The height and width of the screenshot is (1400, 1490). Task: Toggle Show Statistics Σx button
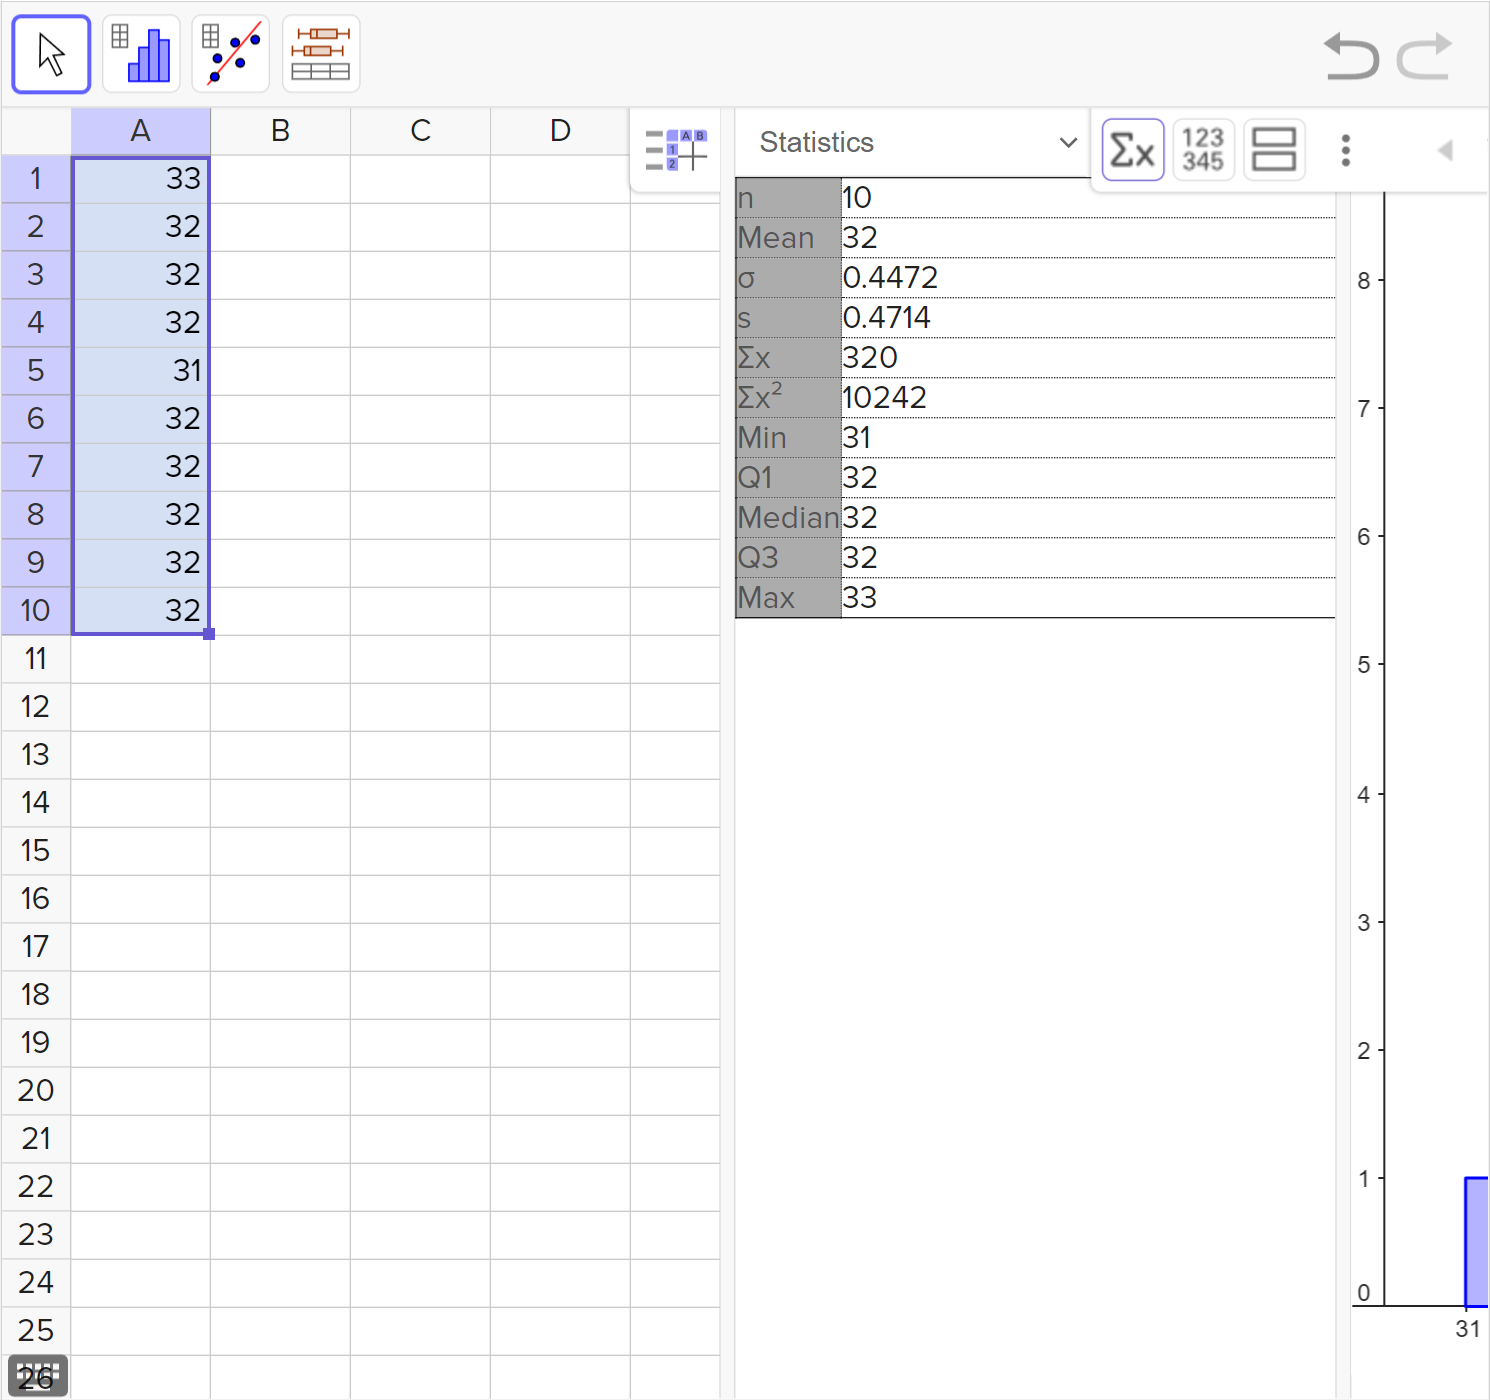[1133, 150]
